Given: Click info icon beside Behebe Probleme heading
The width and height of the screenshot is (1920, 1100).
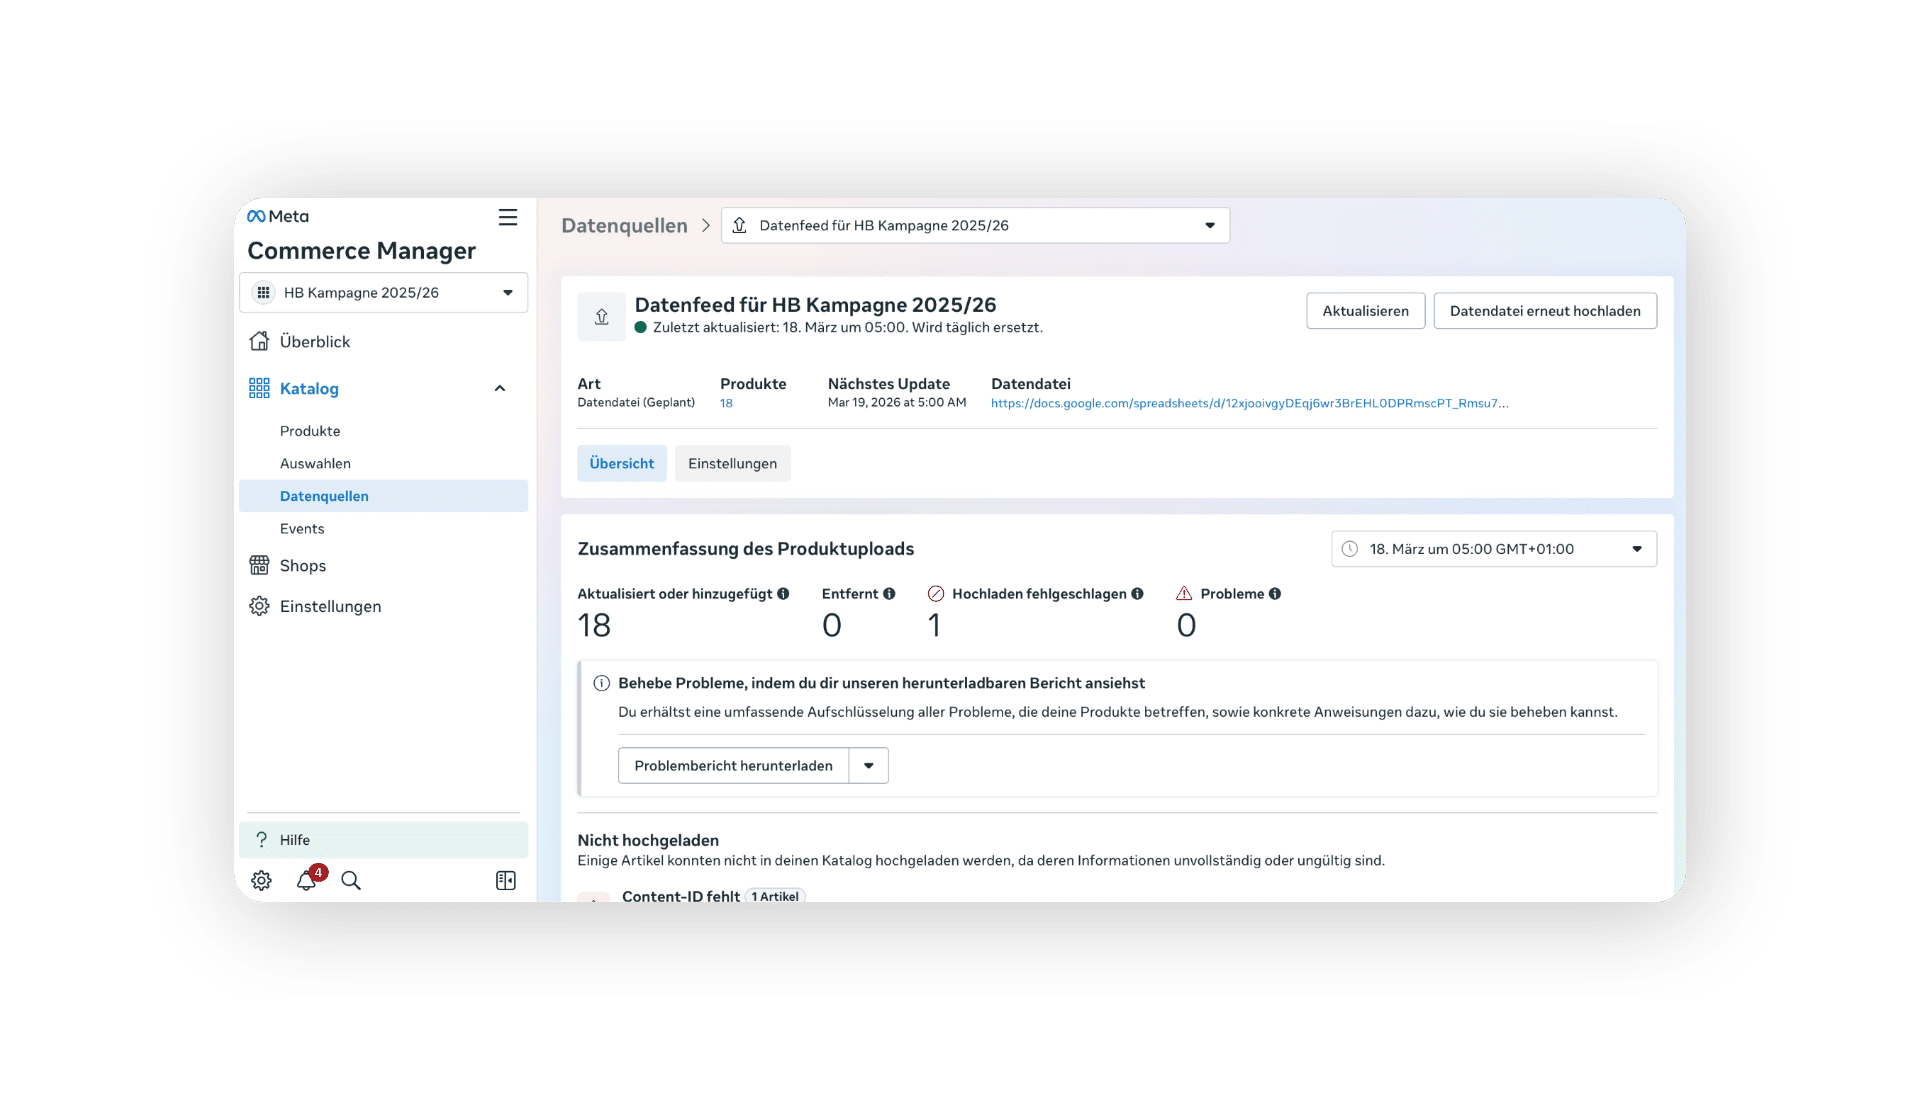Looking at the screenshot, I should [x=602, y=683].
